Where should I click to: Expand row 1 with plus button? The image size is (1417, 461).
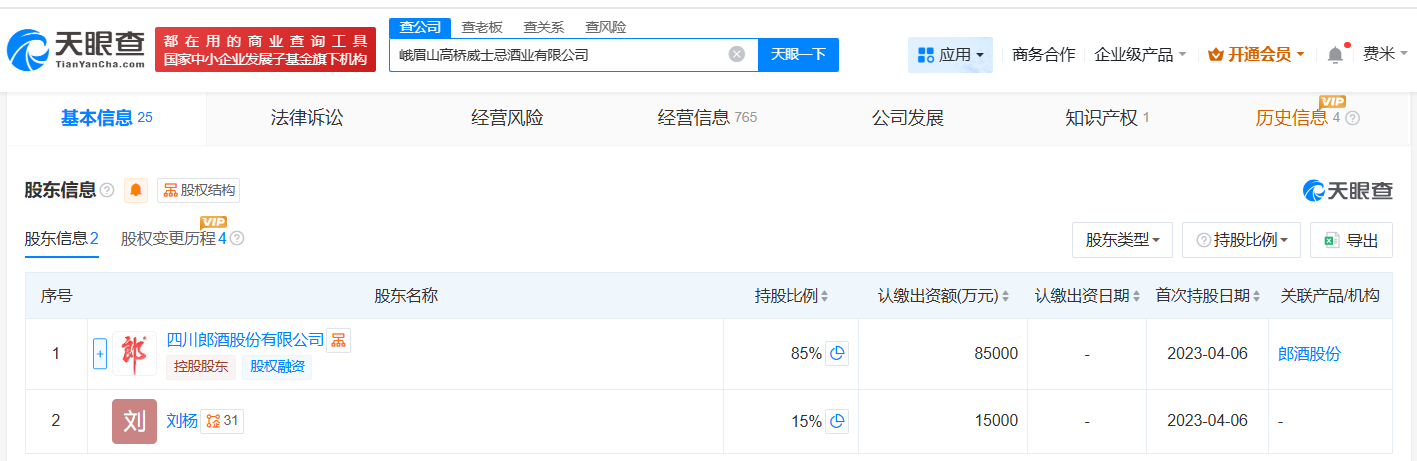(x=100, y=353)
